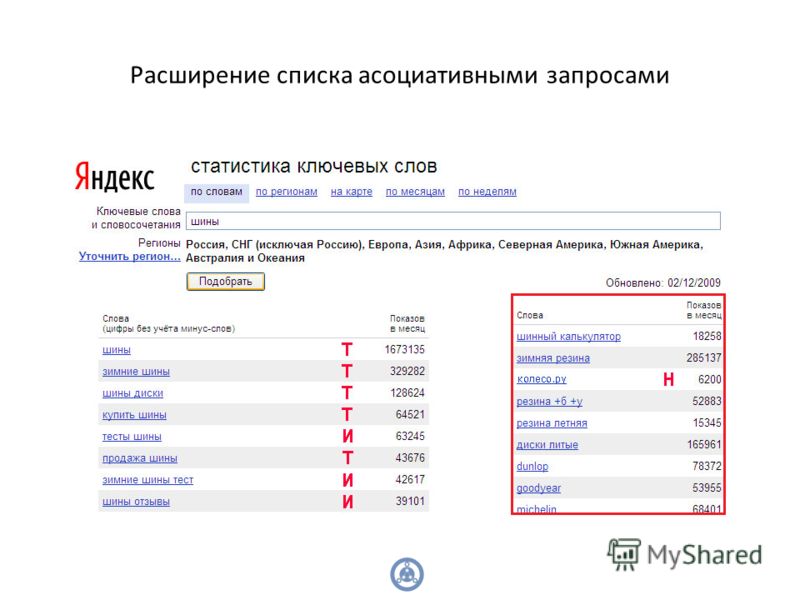The height and width of the screenshot is (600, 800).
Task: Click the value 1673135 for 'шины'
Action: [405, 349]
